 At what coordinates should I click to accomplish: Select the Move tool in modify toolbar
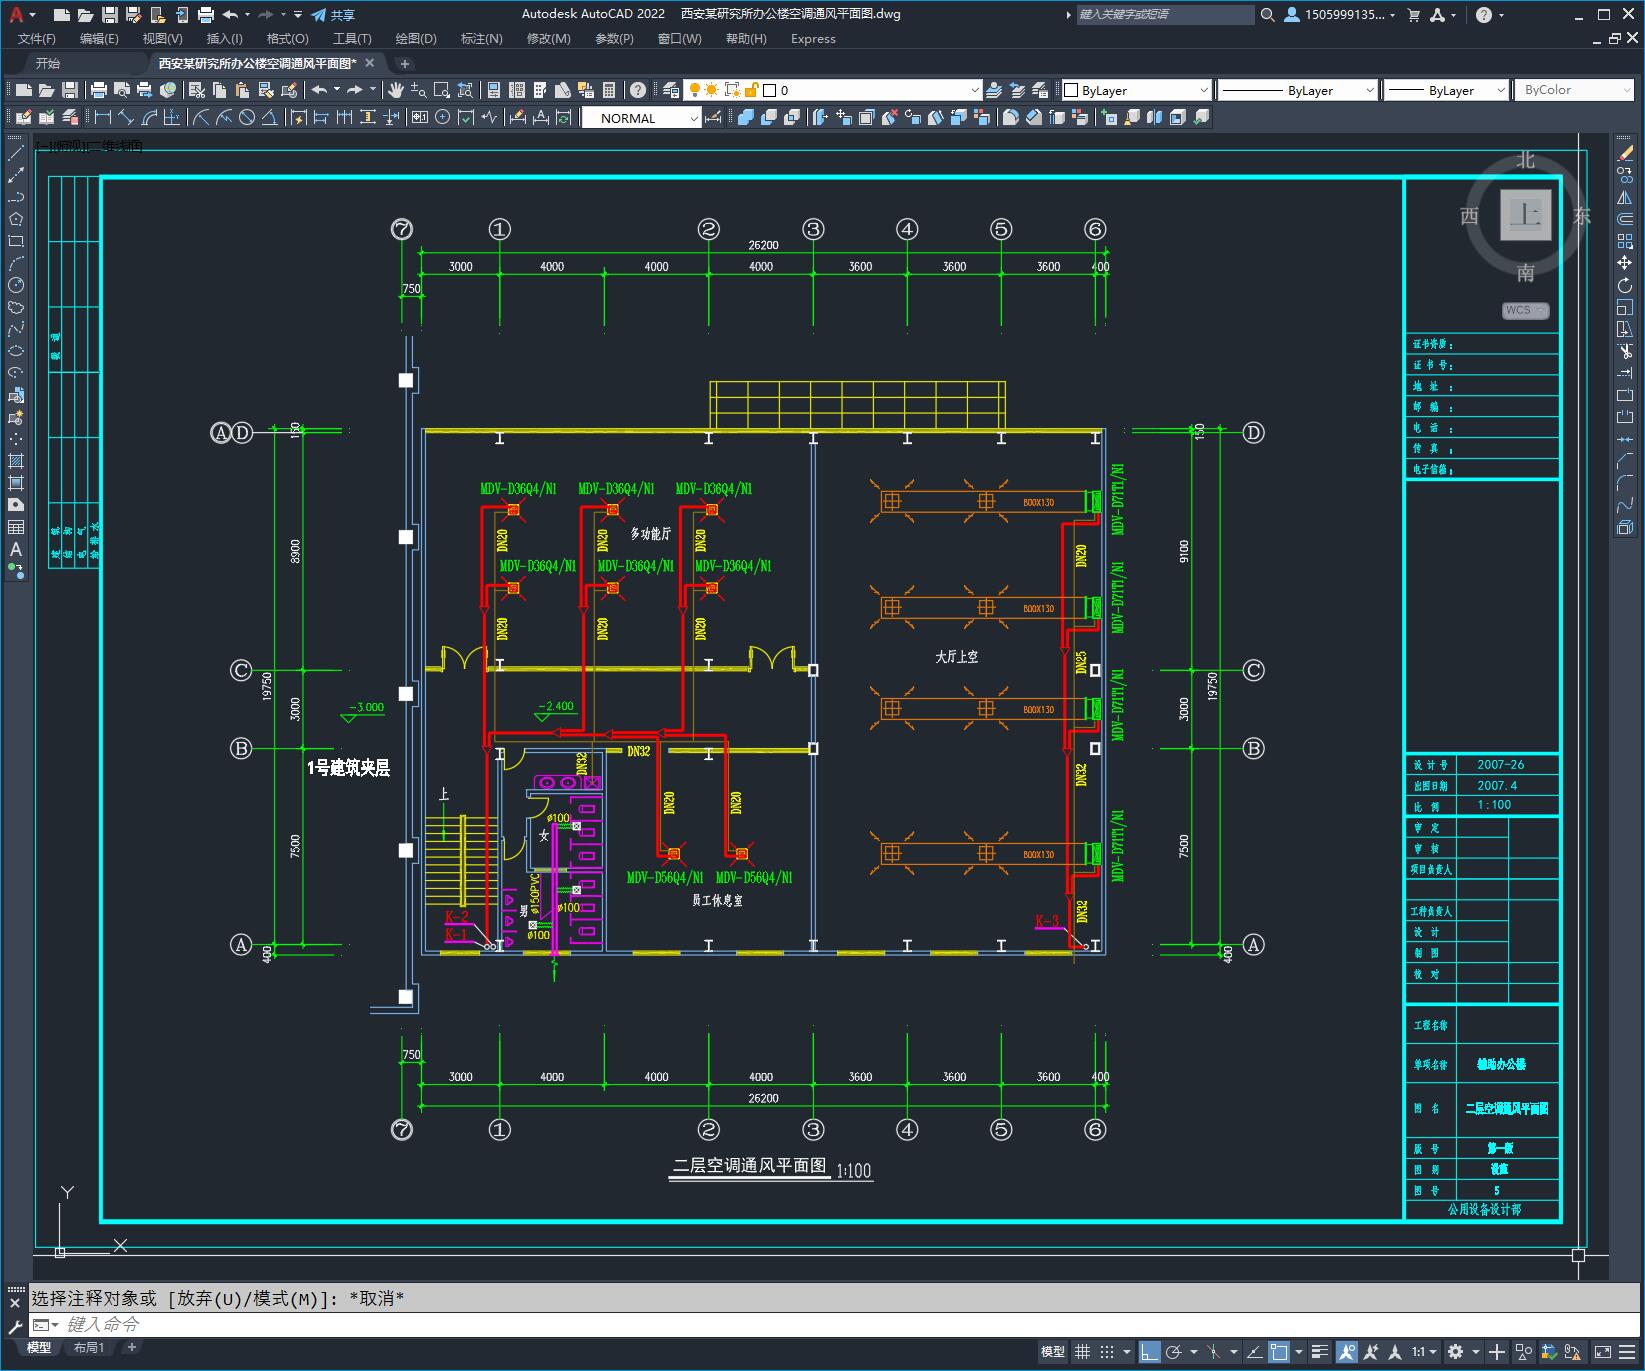(x=1625, y=263)
